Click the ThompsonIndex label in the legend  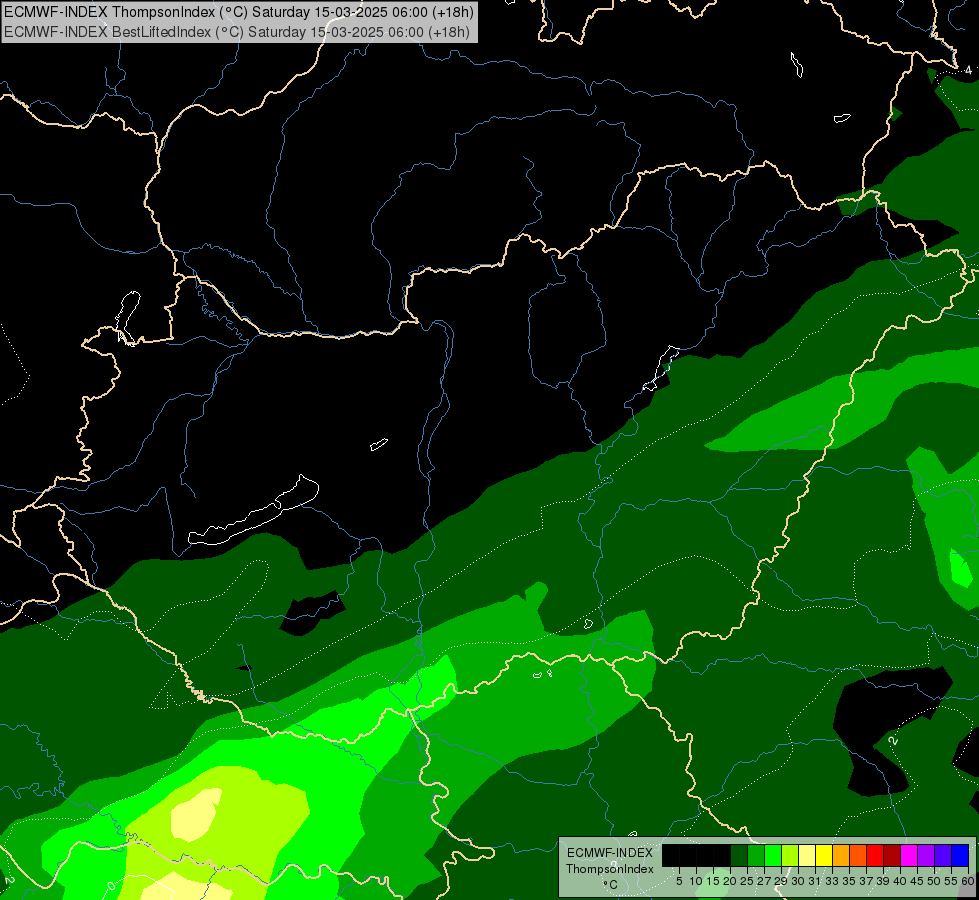(610, 869)
